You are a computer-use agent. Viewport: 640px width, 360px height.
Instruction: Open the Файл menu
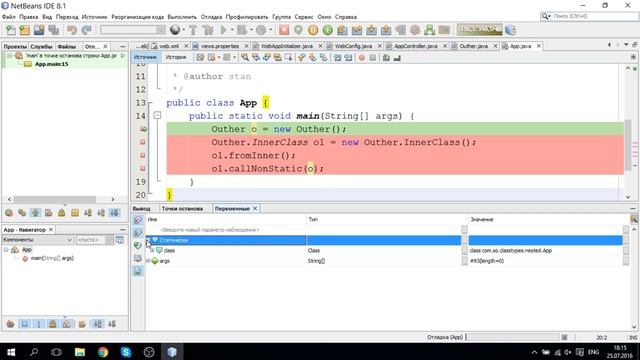[x=9, y=17]
